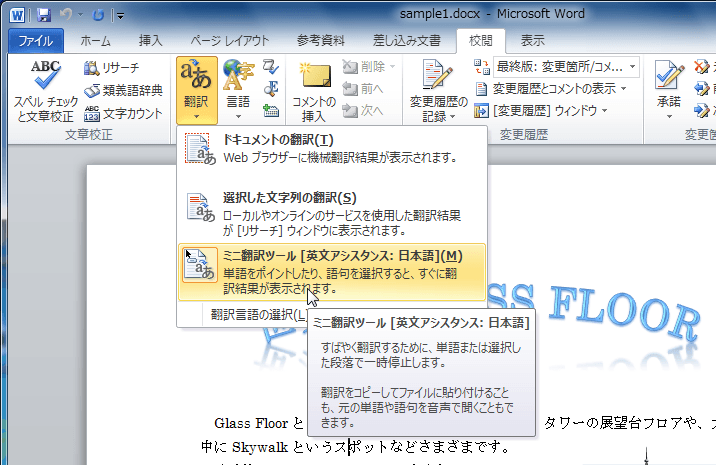Open 変更履歴の記録 dropdown arrow
This screenshot has height=465, width=716.
453,117
